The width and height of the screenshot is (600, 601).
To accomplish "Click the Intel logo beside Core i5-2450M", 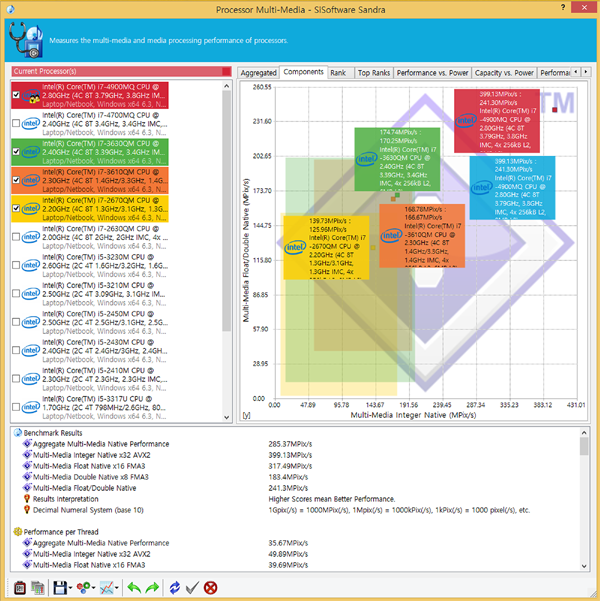I will (x=31, y=322).
